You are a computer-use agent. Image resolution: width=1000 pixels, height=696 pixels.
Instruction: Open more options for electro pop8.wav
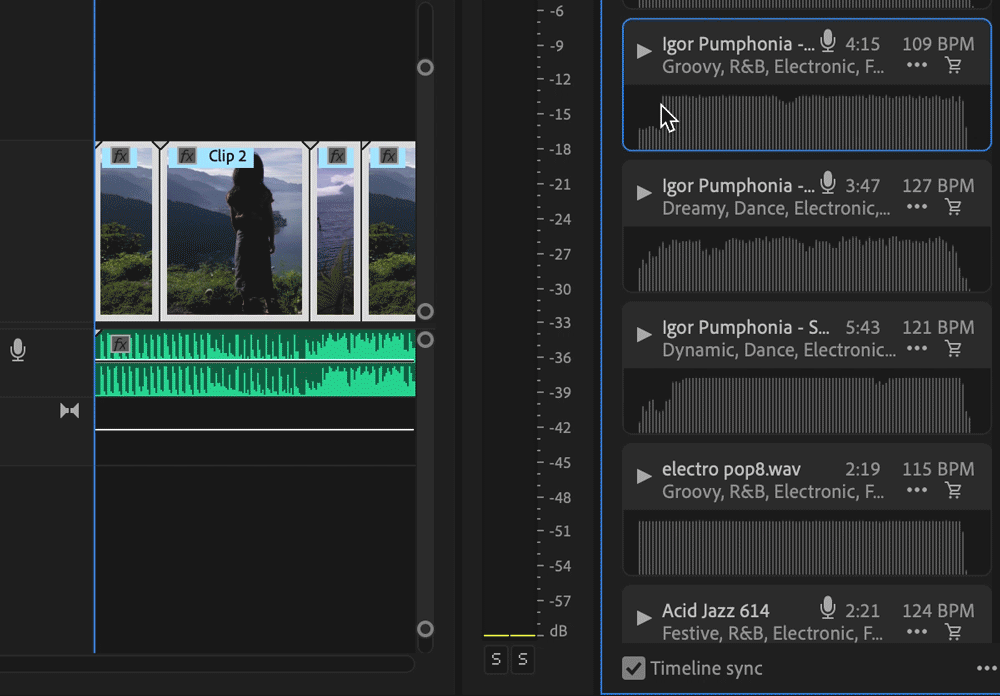click(916, 491)
